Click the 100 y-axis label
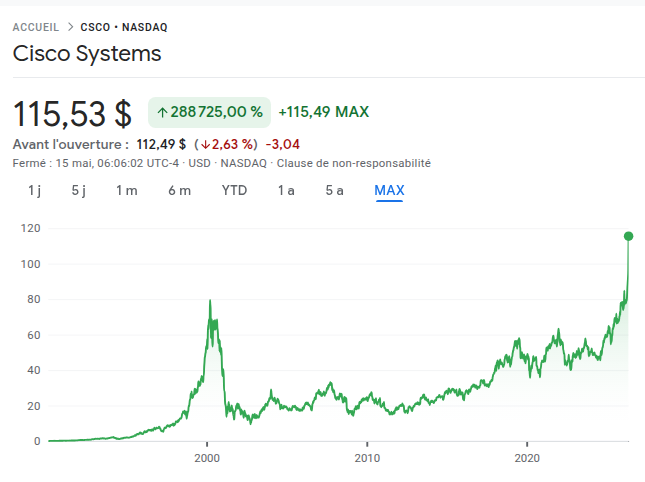This screenshot has width=645, height=482. tap(31, 264)
